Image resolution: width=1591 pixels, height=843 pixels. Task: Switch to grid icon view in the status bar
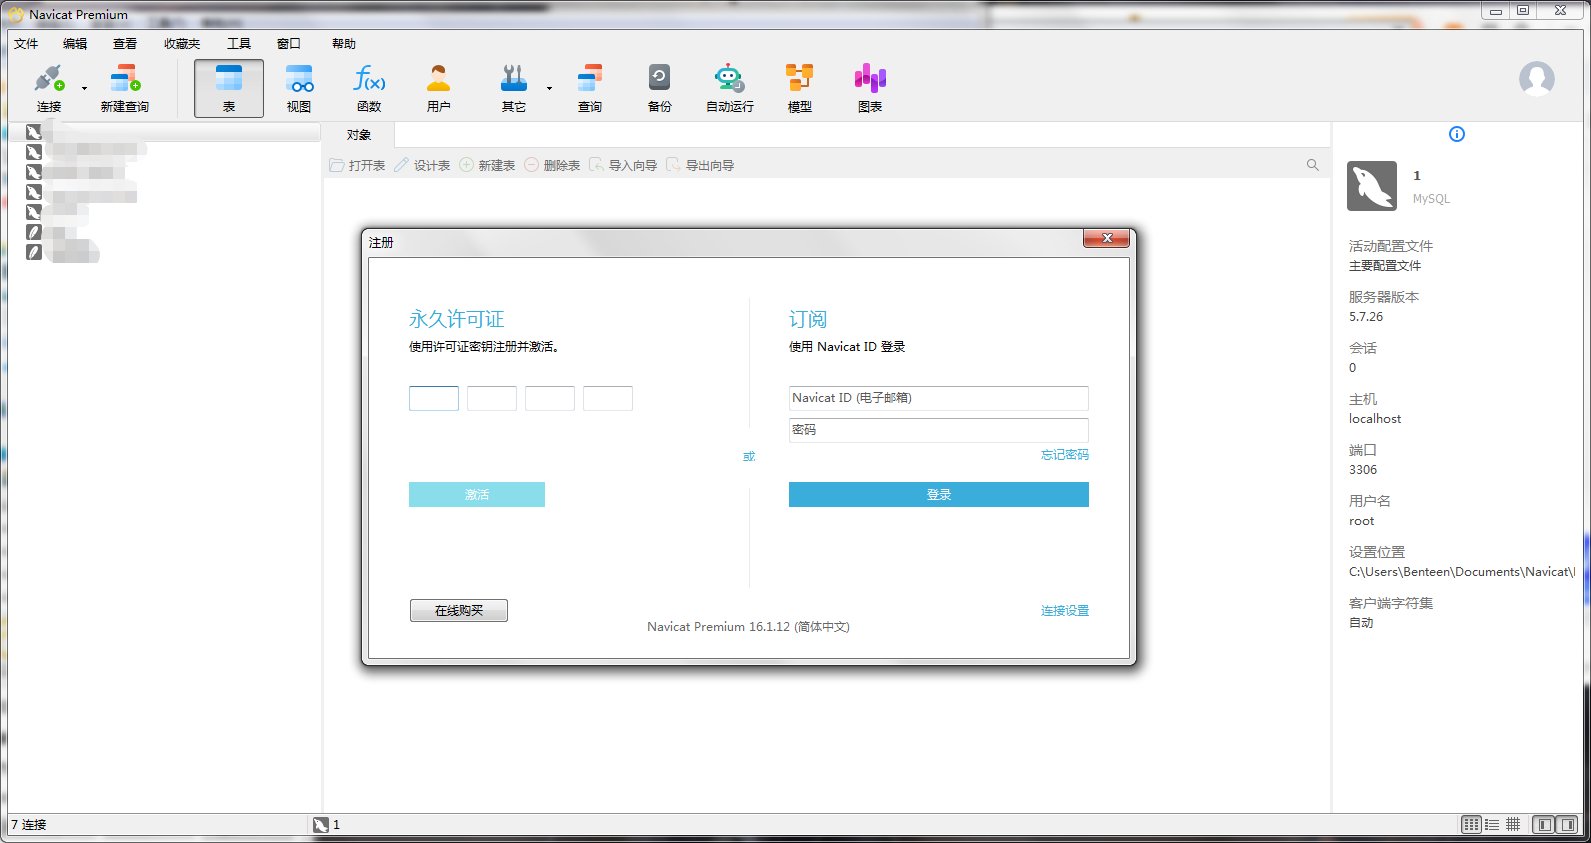point(1471,824)
